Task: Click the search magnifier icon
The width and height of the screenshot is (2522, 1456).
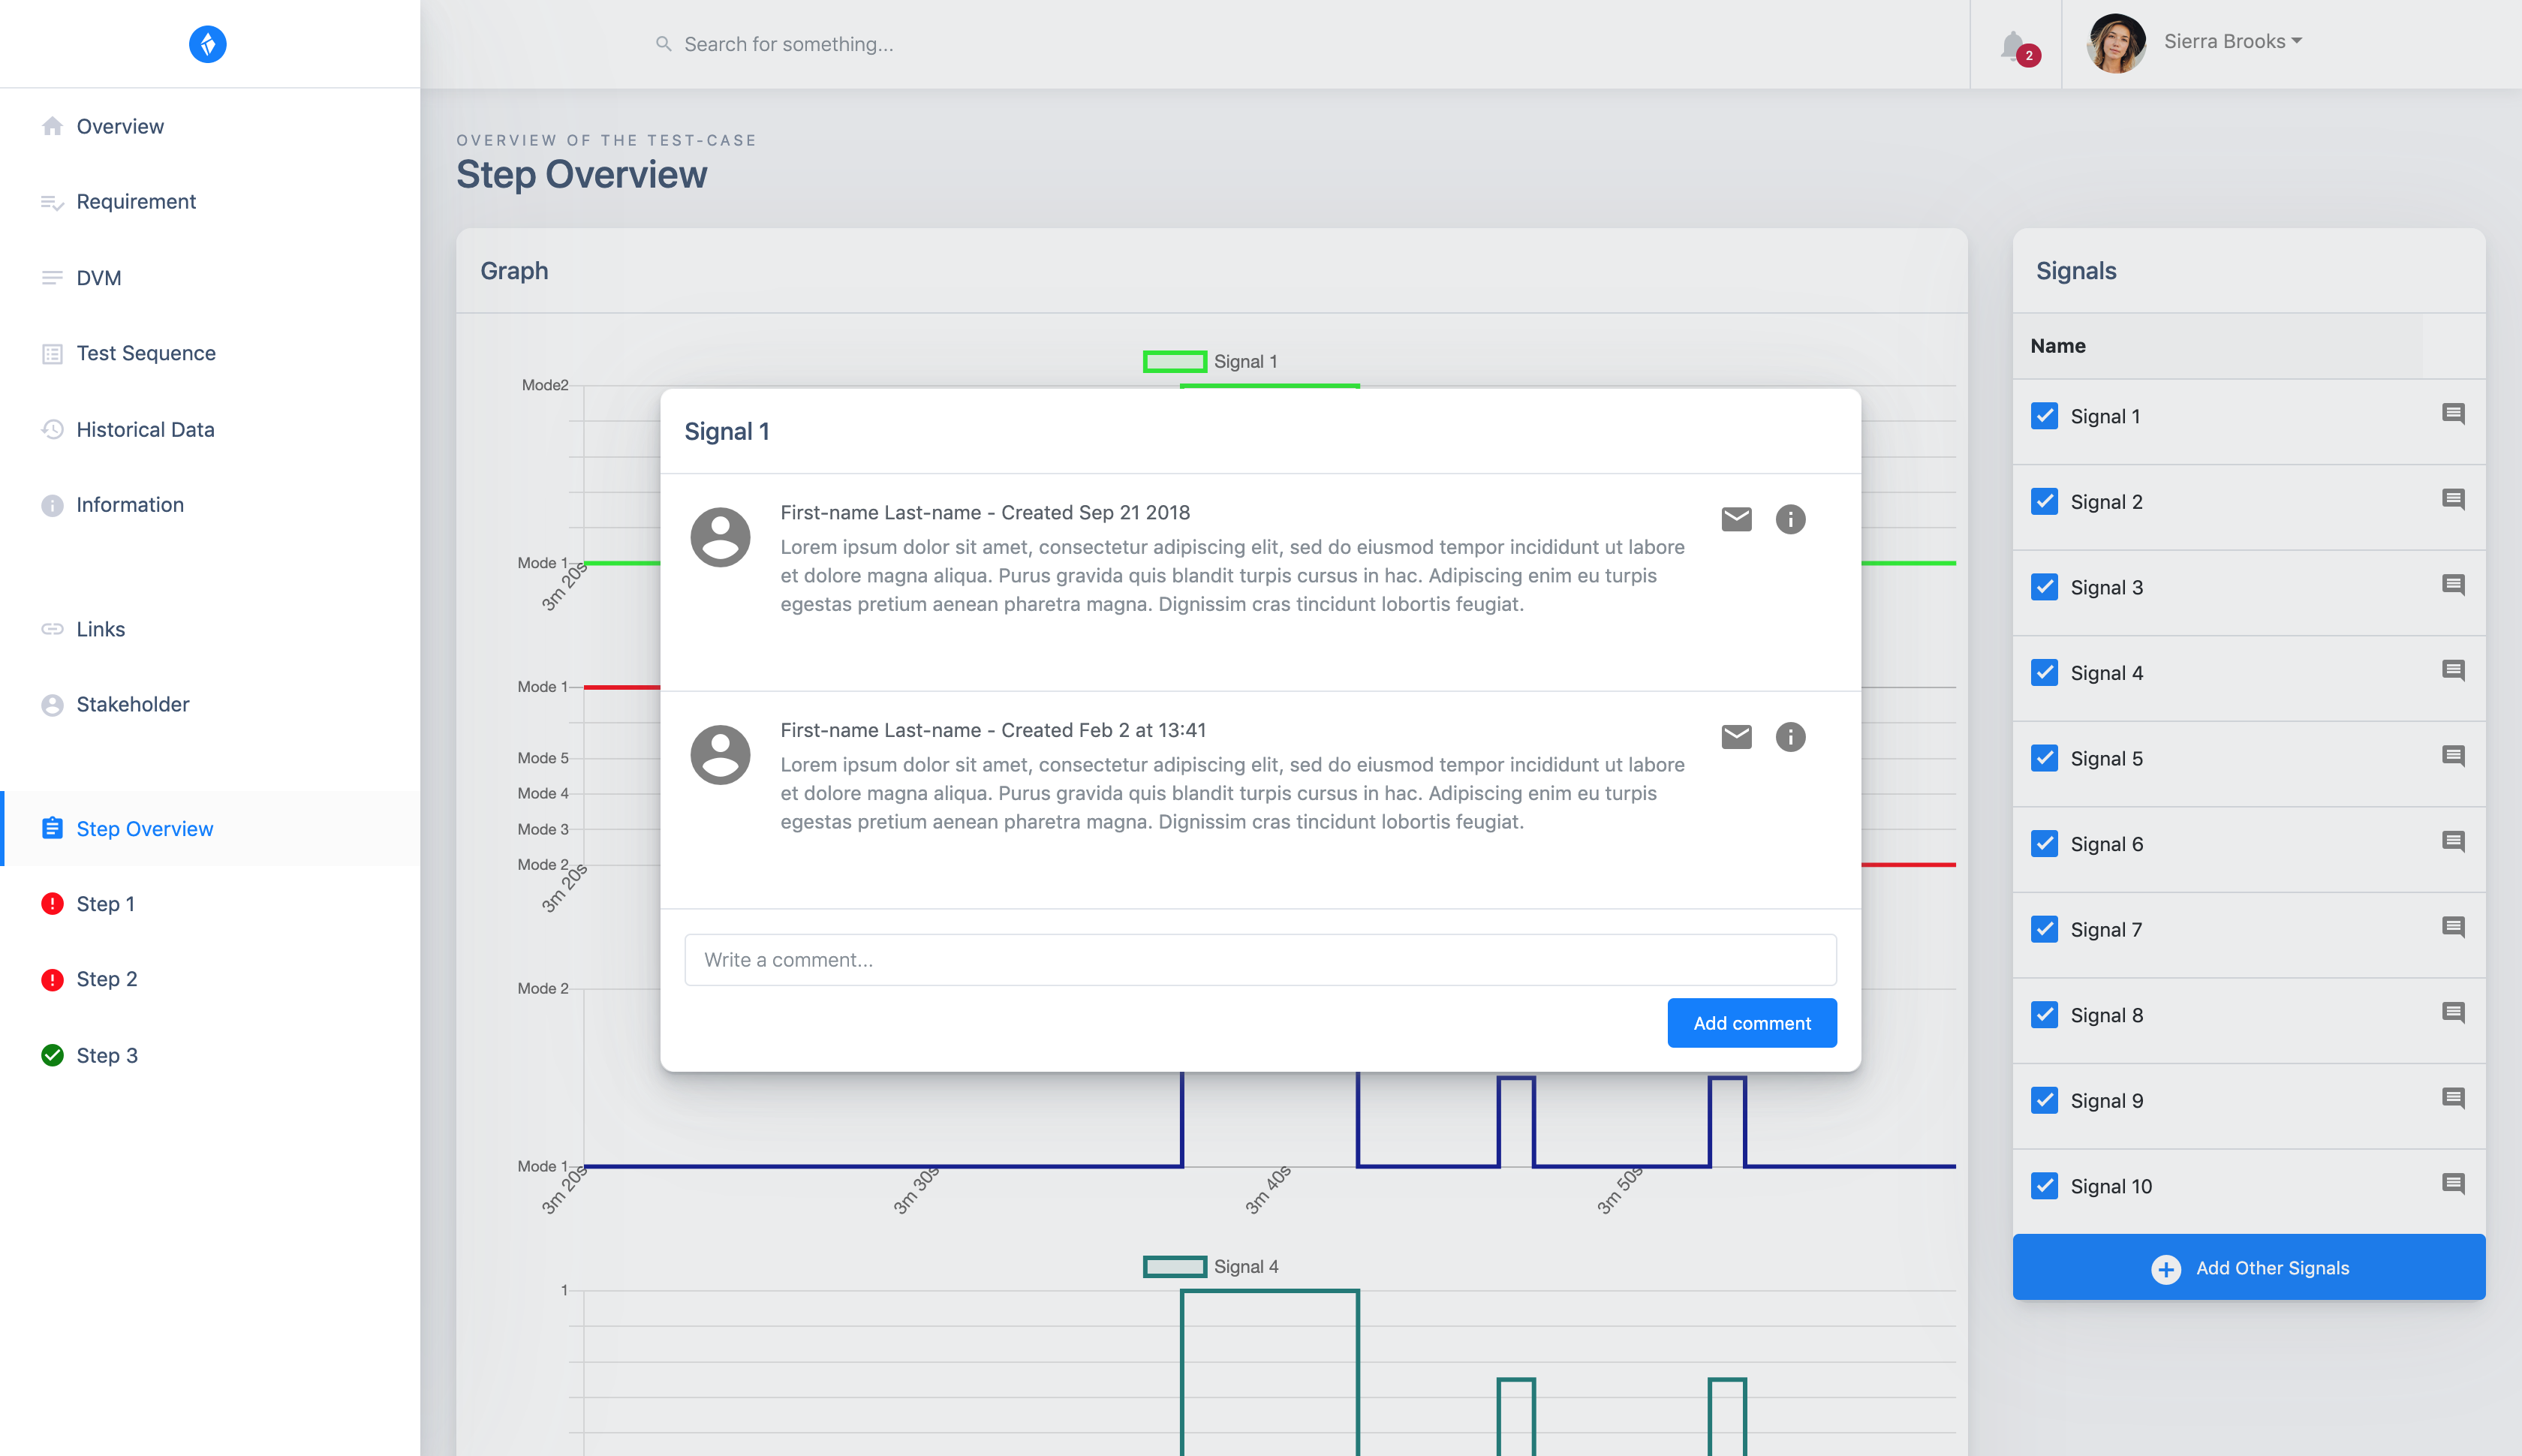Action: click(663, 44)
